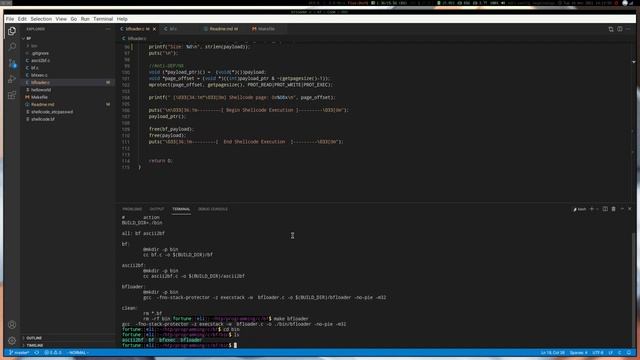Add a new terminal with plus icon
640x360 pixels.
pyautogui.click(x=592, y=209)
